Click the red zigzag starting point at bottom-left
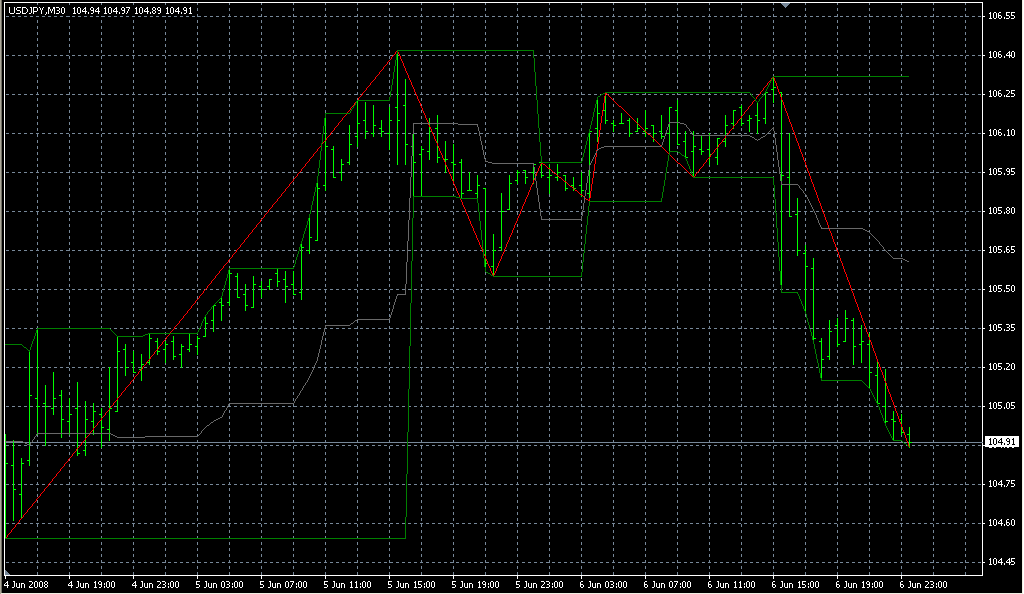1024x594 pixels. (x=7, y=538)
